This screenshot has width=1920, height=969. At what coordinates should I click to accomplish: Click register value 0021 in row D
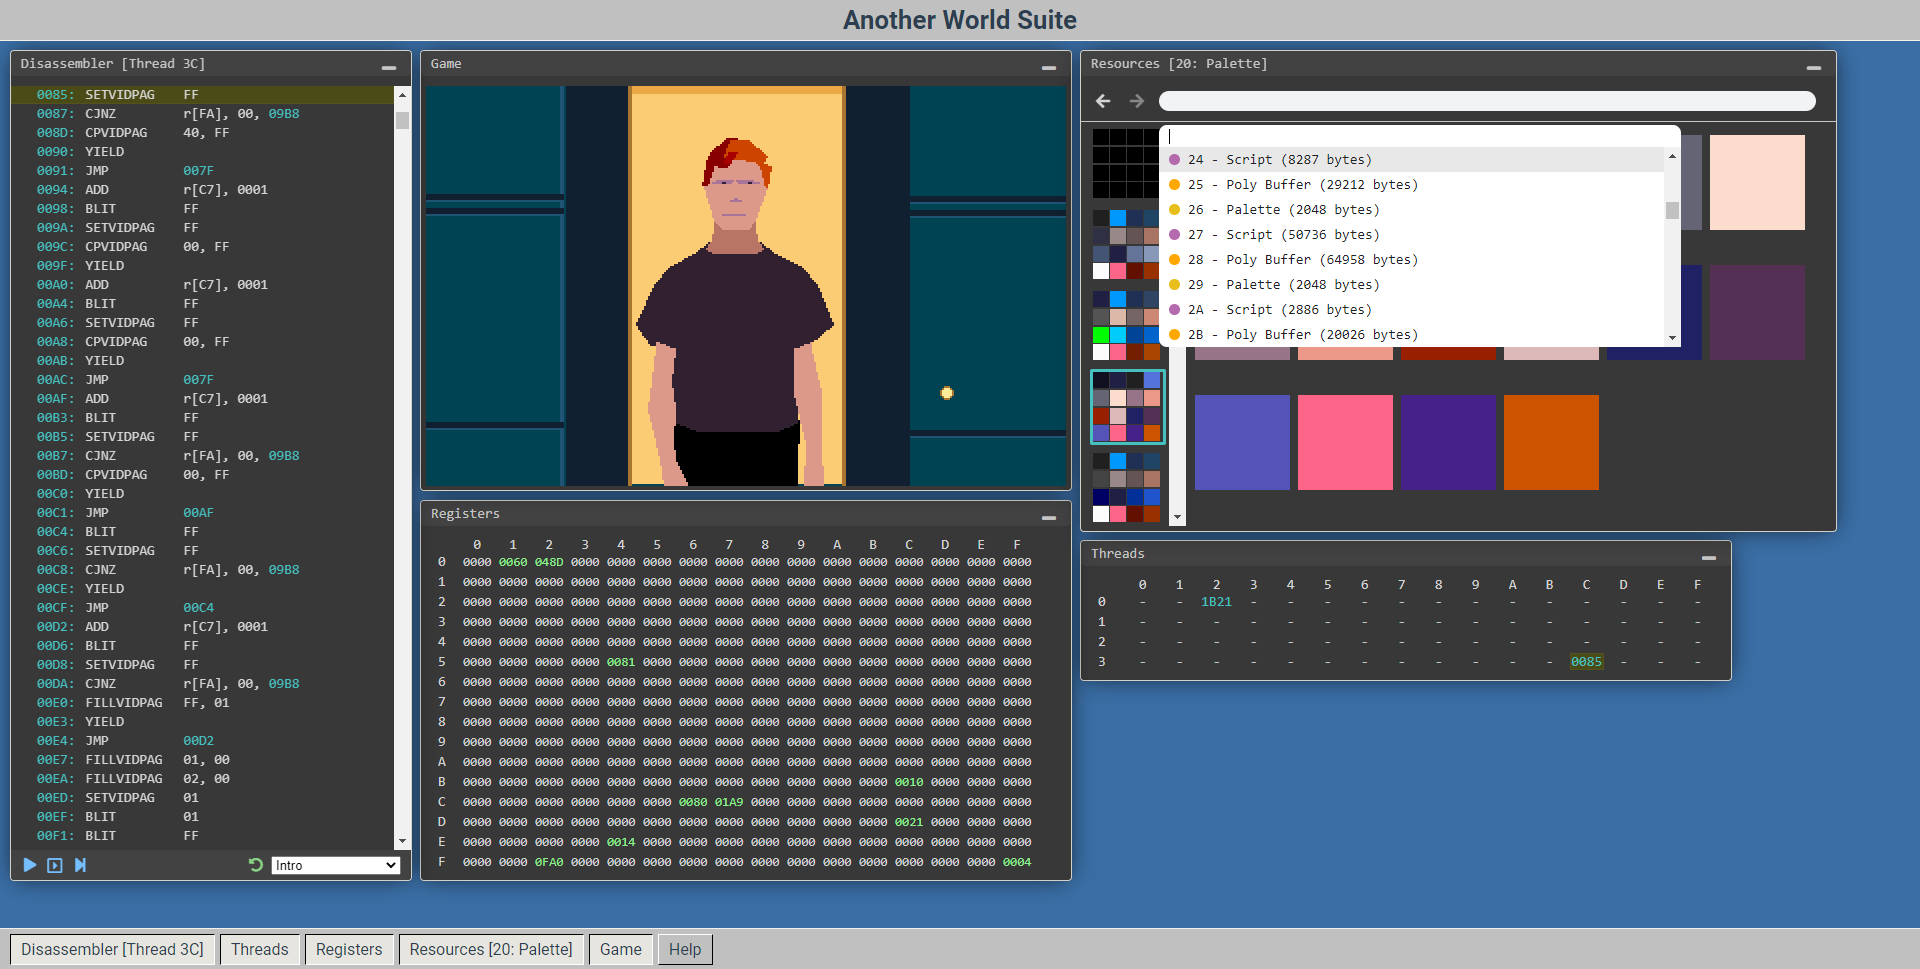tap(909, 822)
